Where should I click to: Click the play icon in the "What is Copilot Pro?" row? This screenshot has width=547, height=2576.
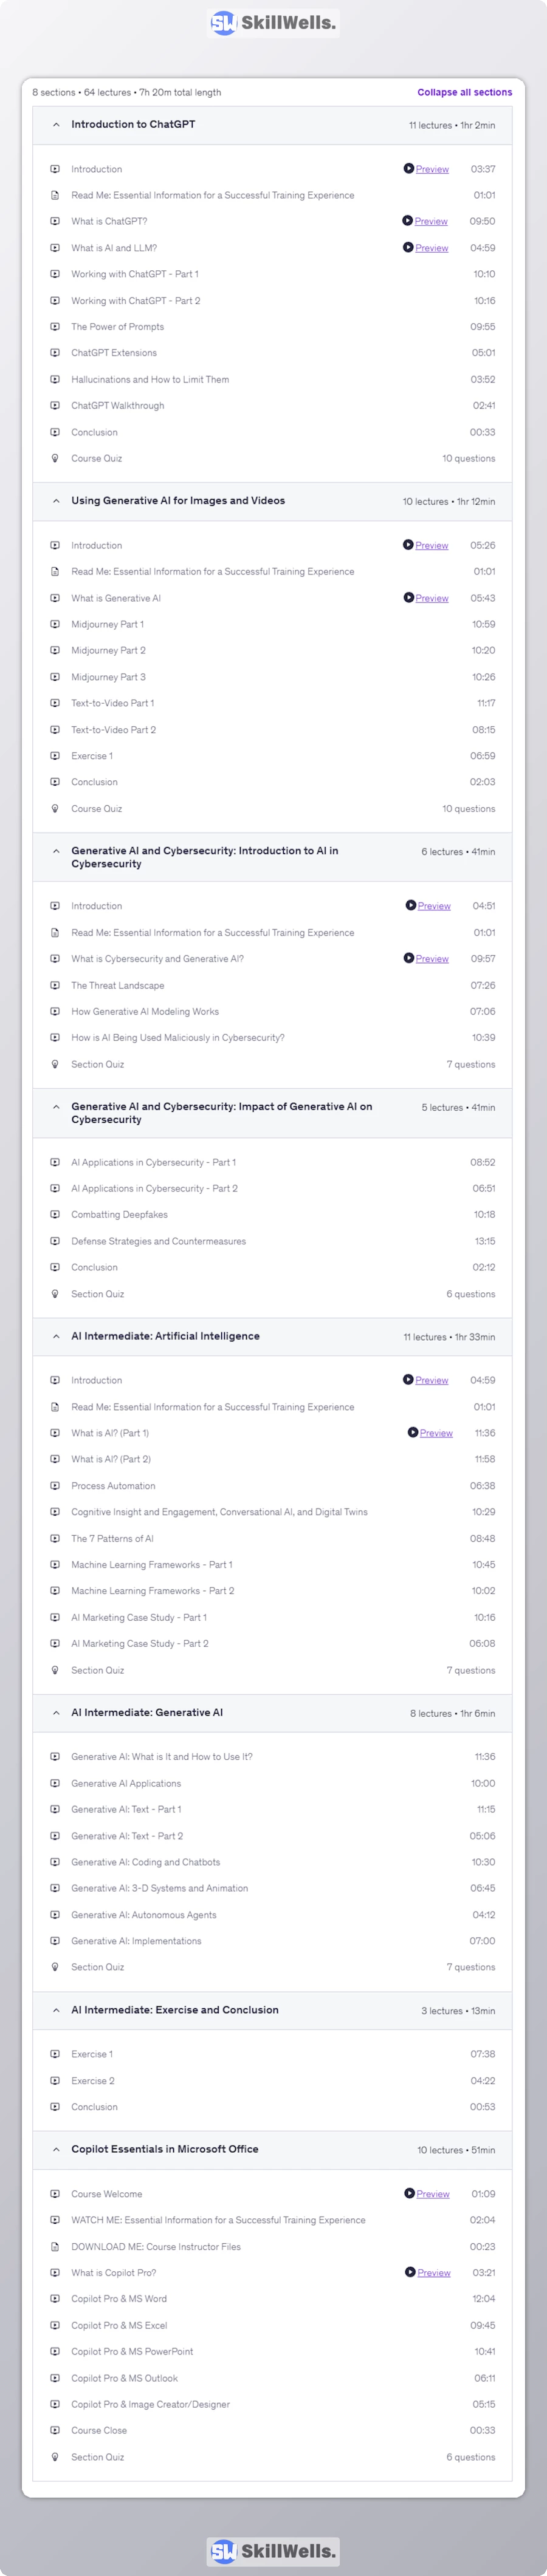(410, 2273)
